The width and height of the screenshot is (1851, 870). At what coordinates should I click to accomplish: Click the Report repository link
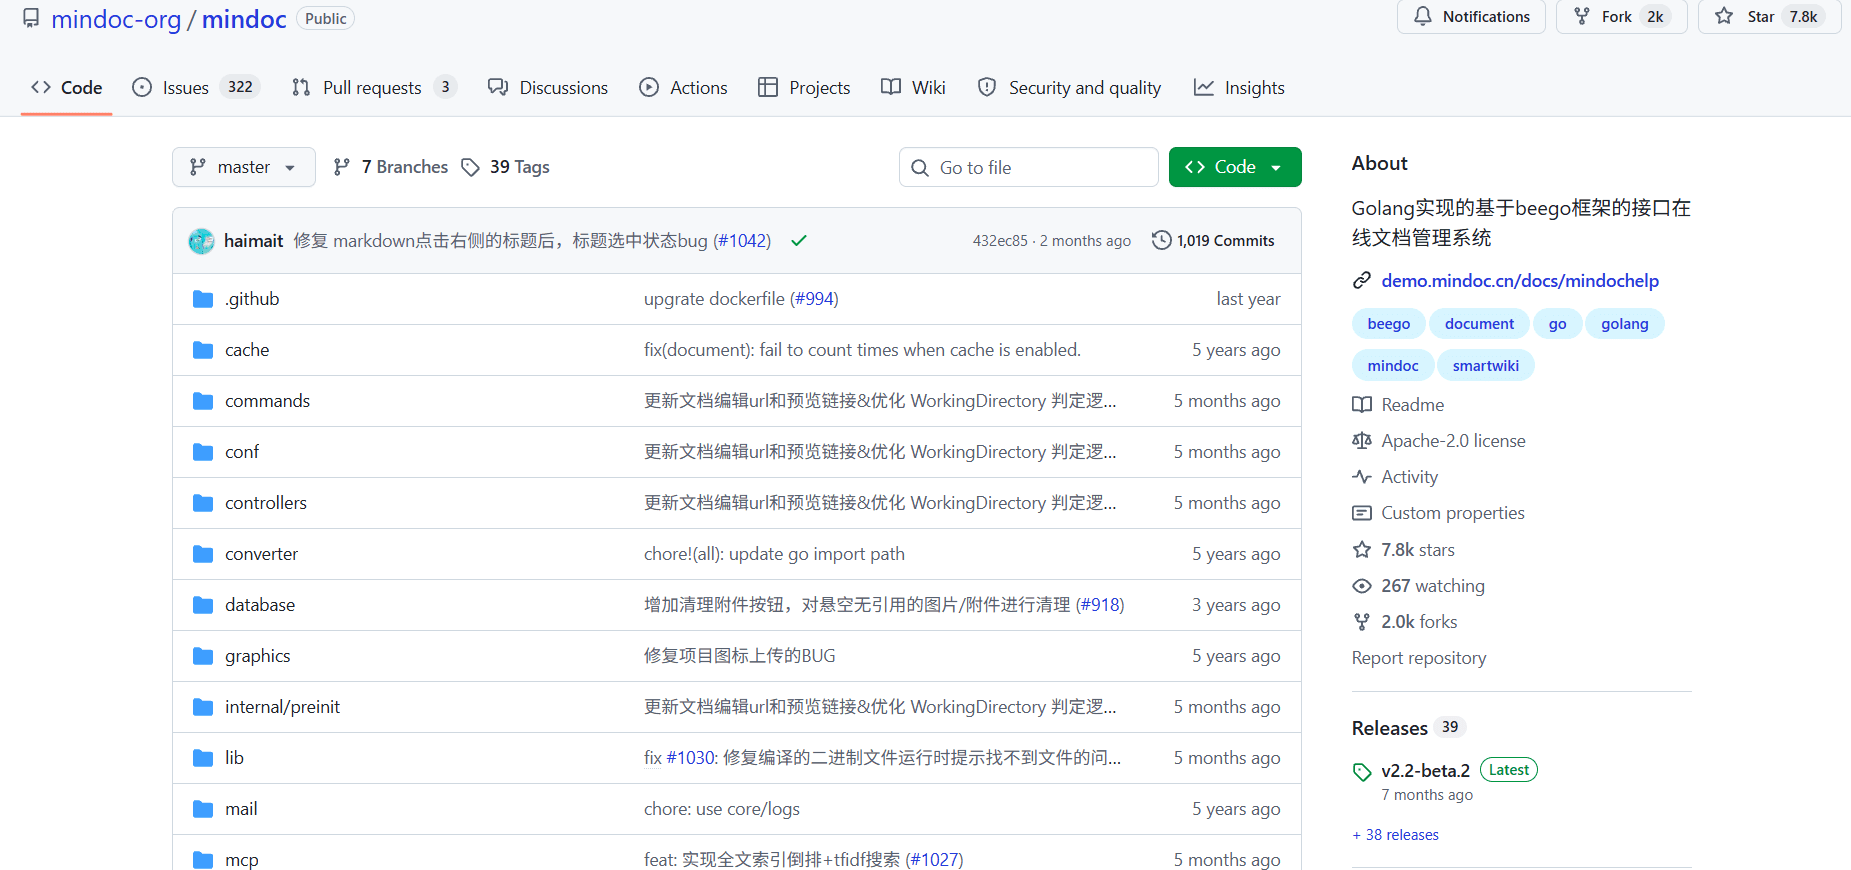click(1419, 658)
